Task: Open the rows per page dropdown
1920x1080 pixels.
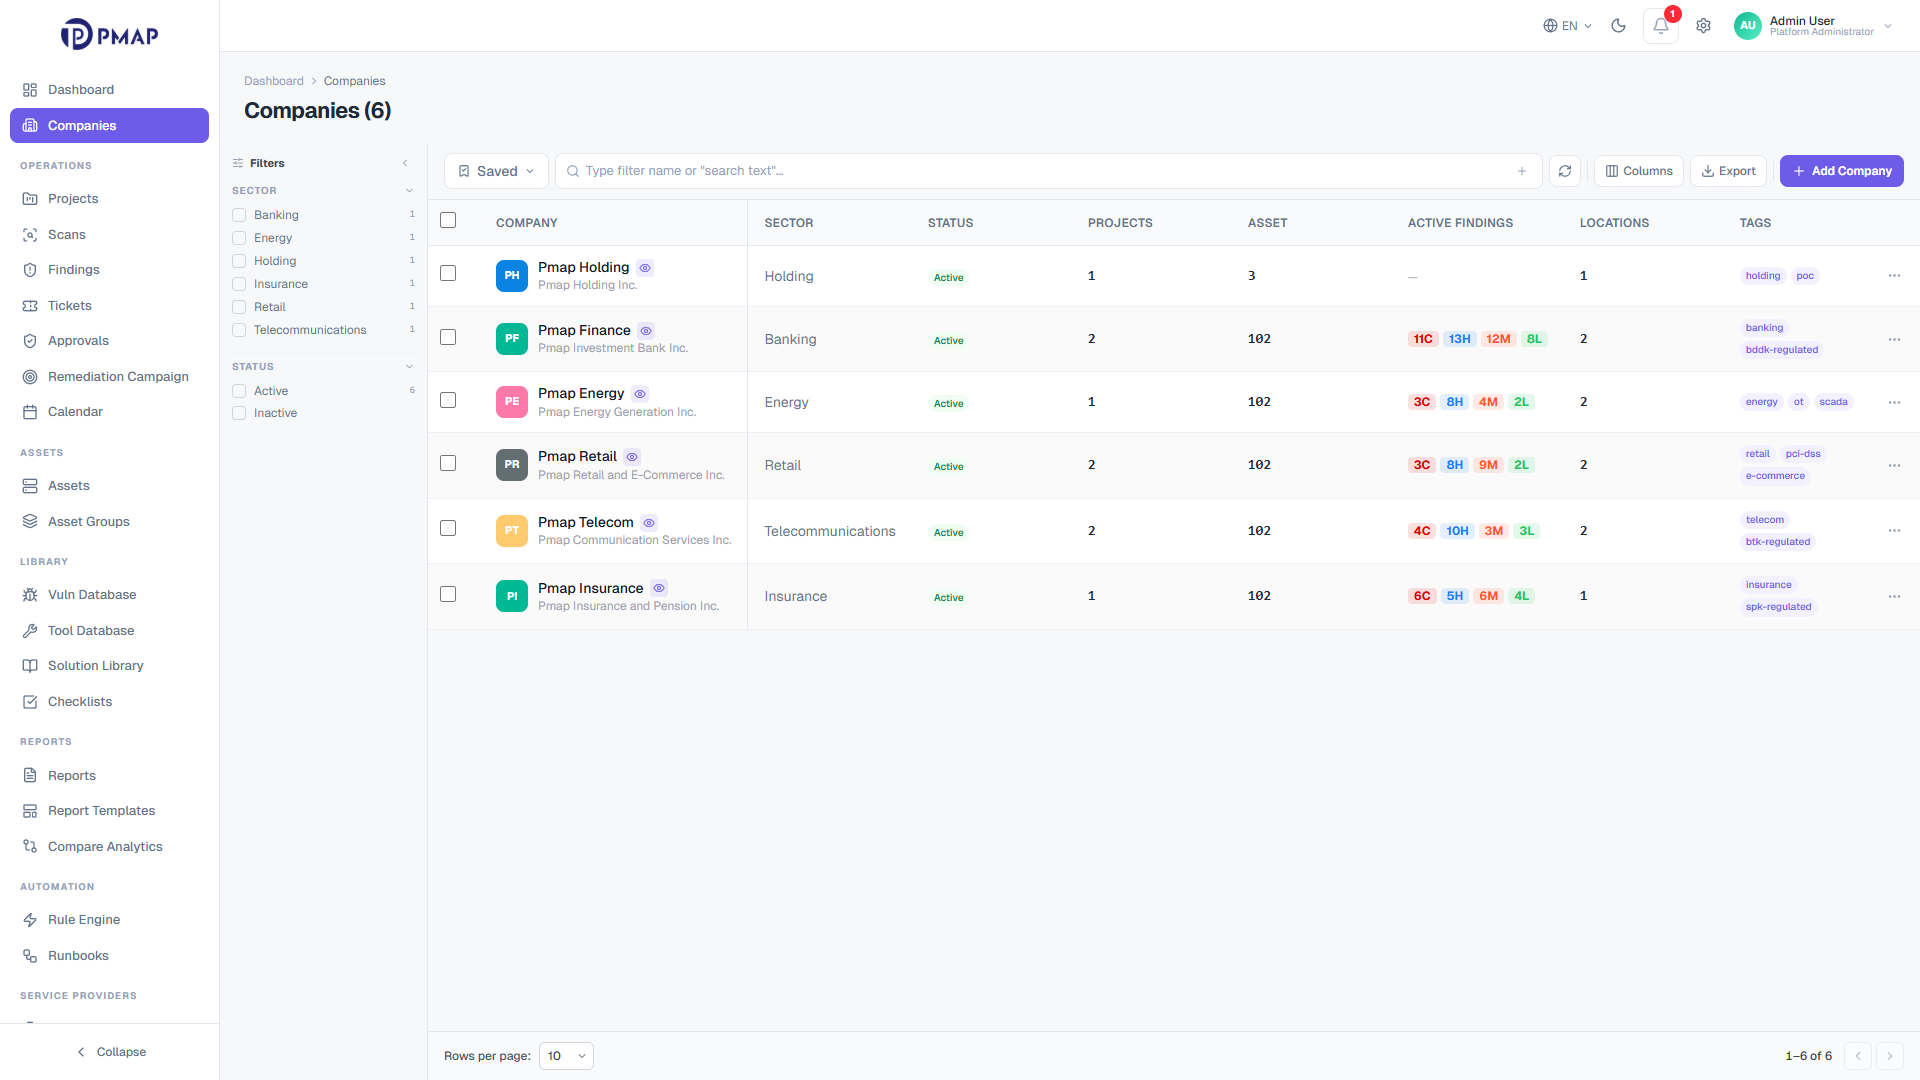Action: click(x=566, y=1056)
